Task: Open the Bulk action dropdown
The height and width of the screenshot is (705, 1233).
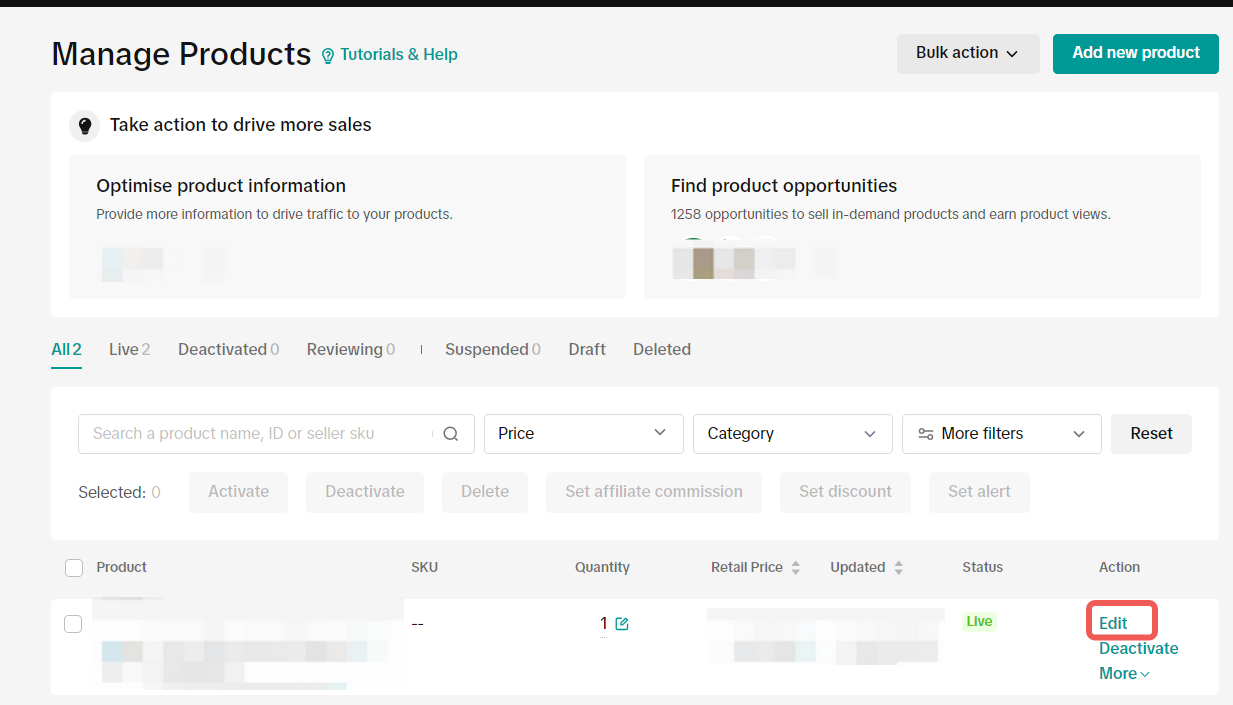Action: 967,53
